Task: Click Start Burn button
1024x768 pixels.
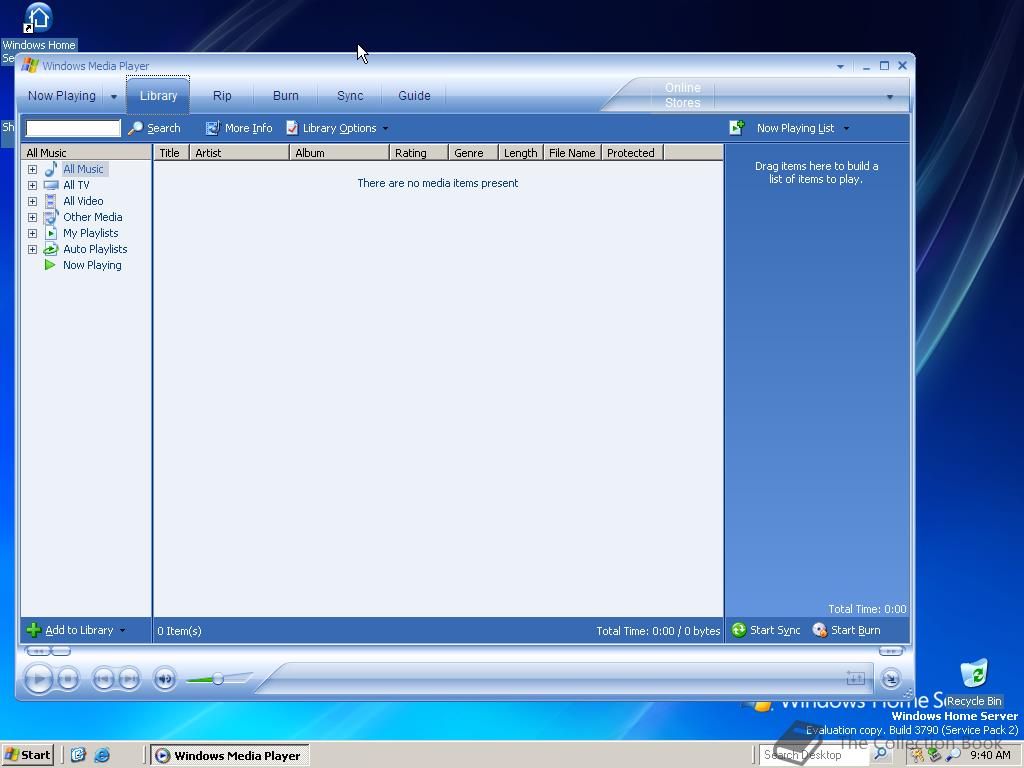Action: point(846,630)
